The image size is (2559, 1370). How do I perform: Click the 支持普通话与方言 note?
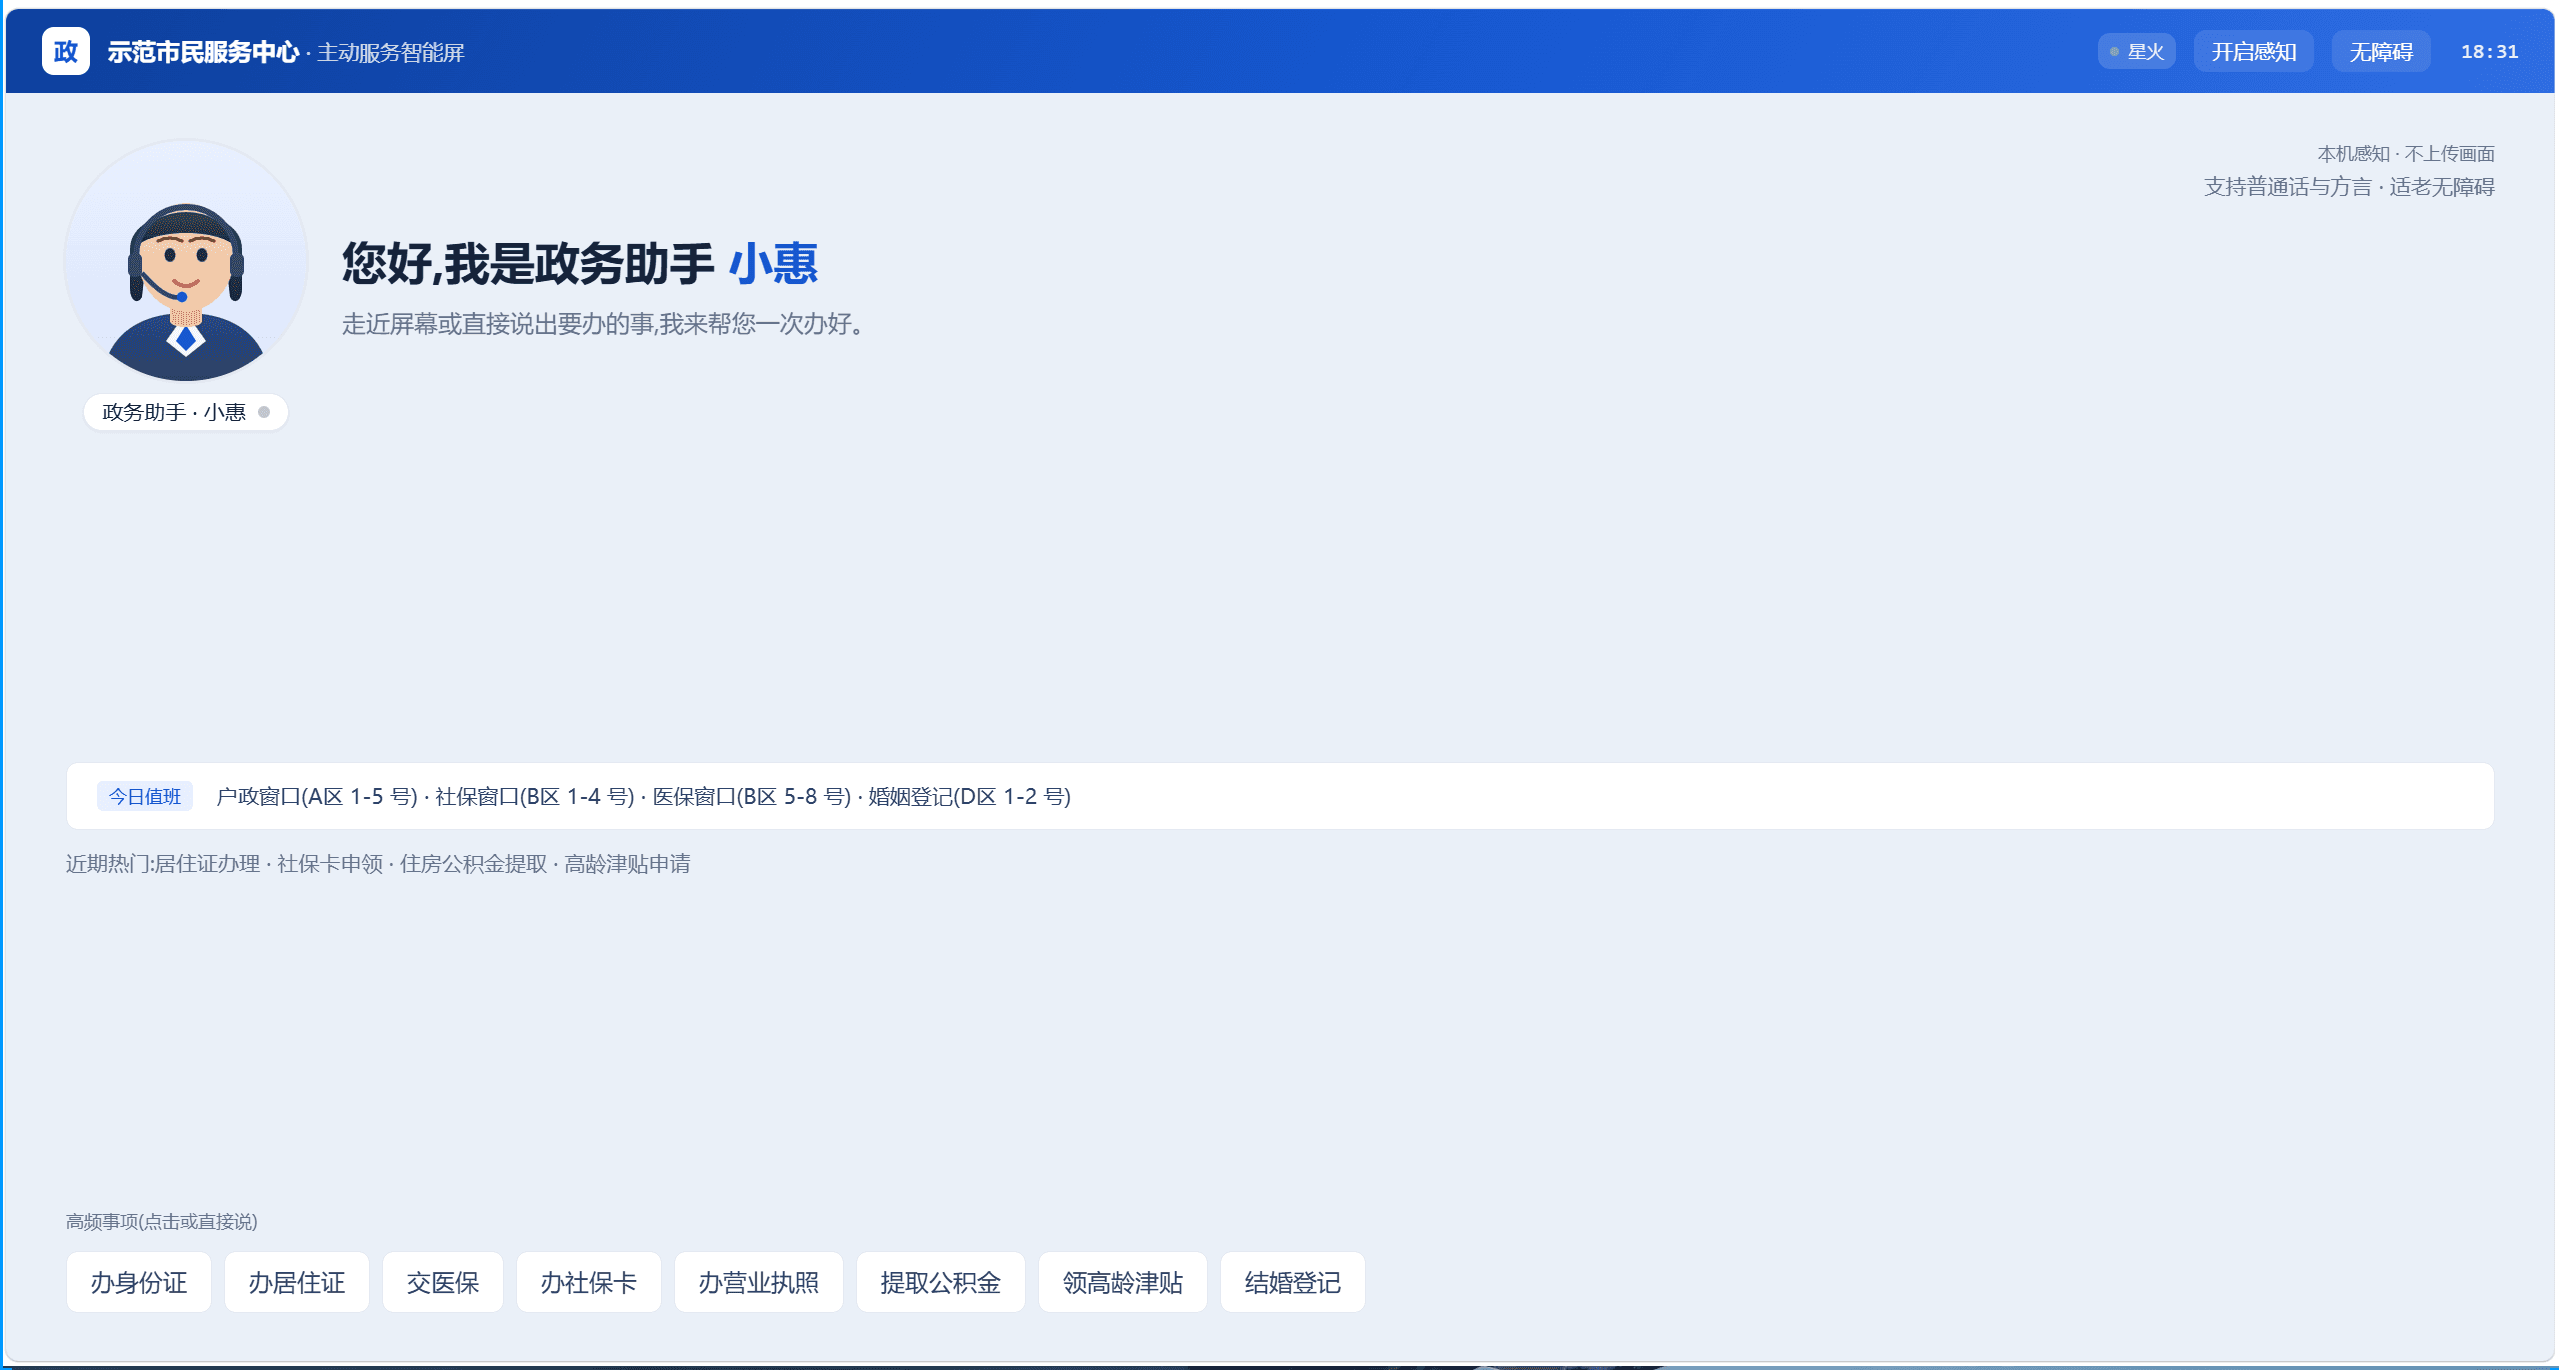(2288, 187)
